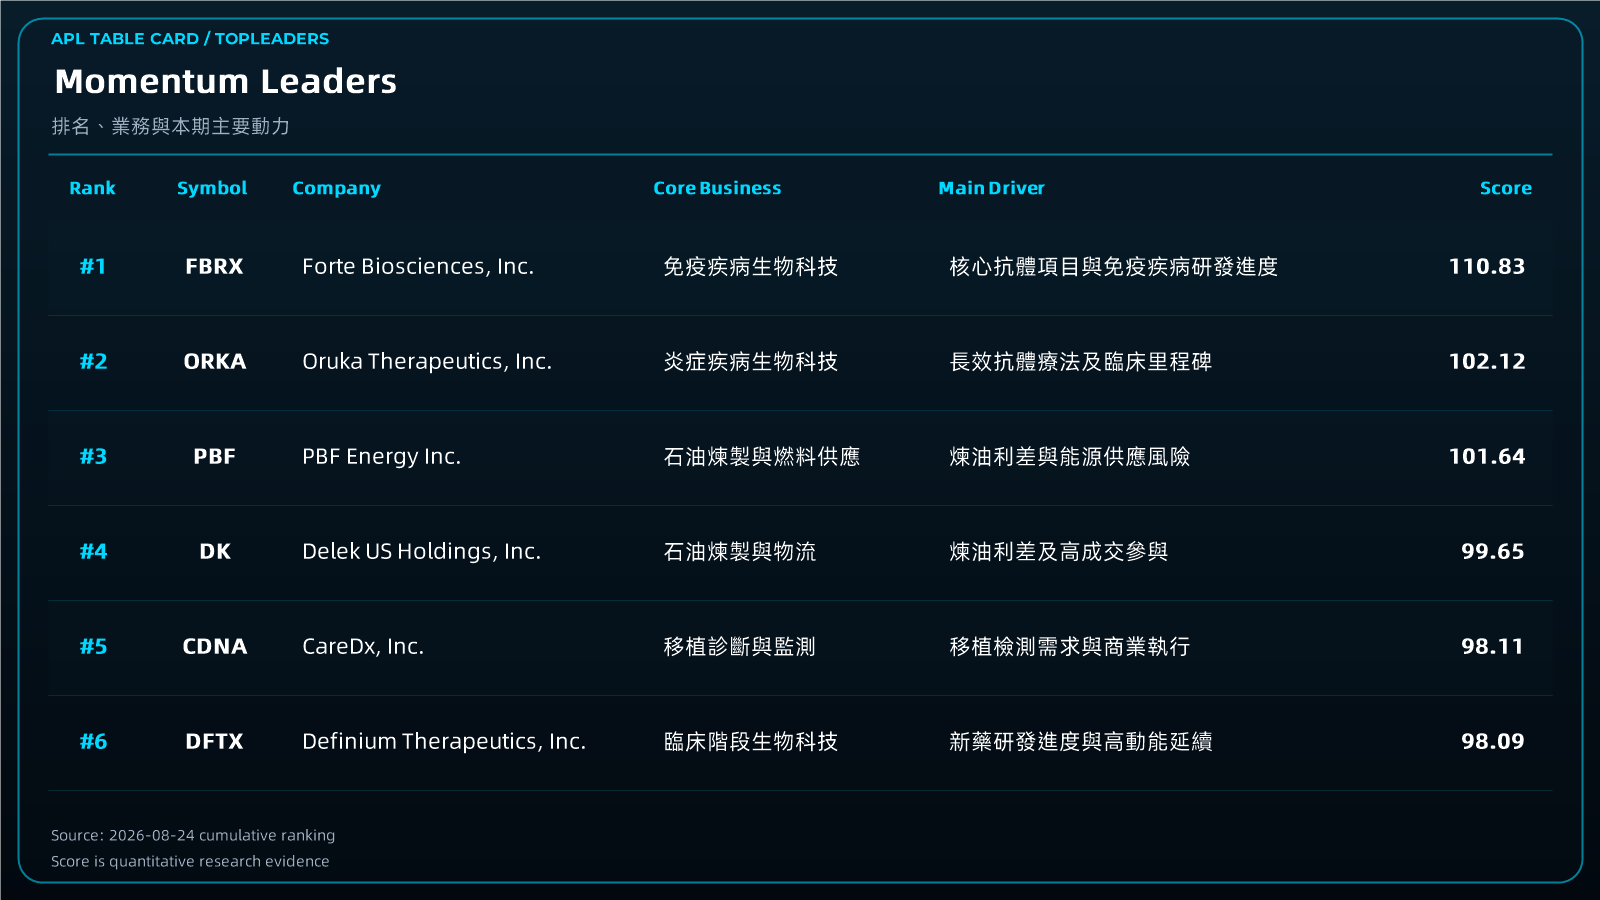Click PBF Energy Inc. company name
1600x900 pixels.
[x=382, y=456]
